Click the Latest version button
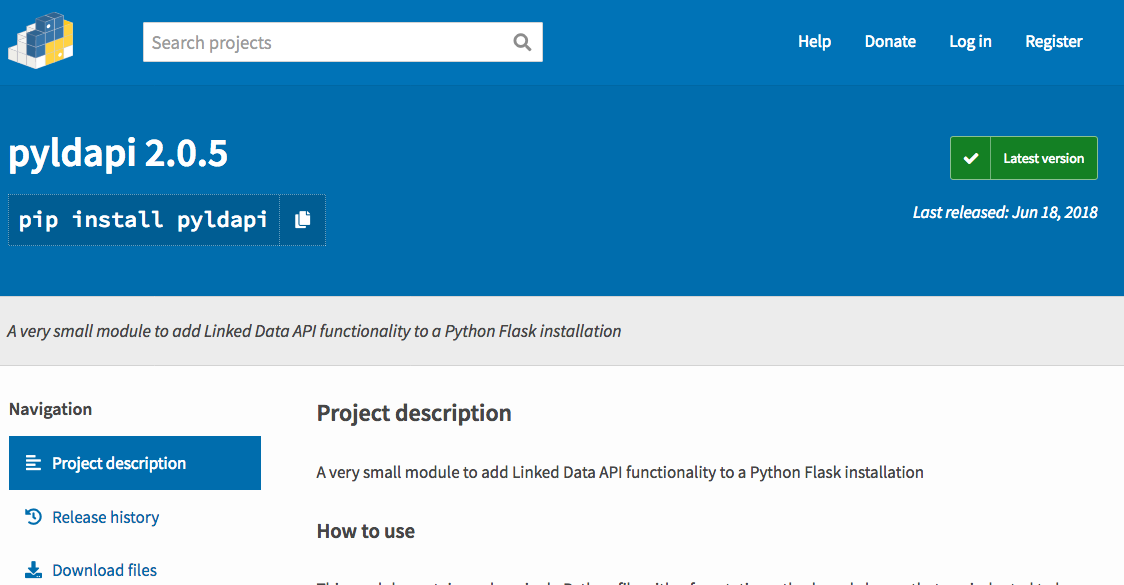This screenshot has width=1124, height=585. click(x=1024, y=158)
